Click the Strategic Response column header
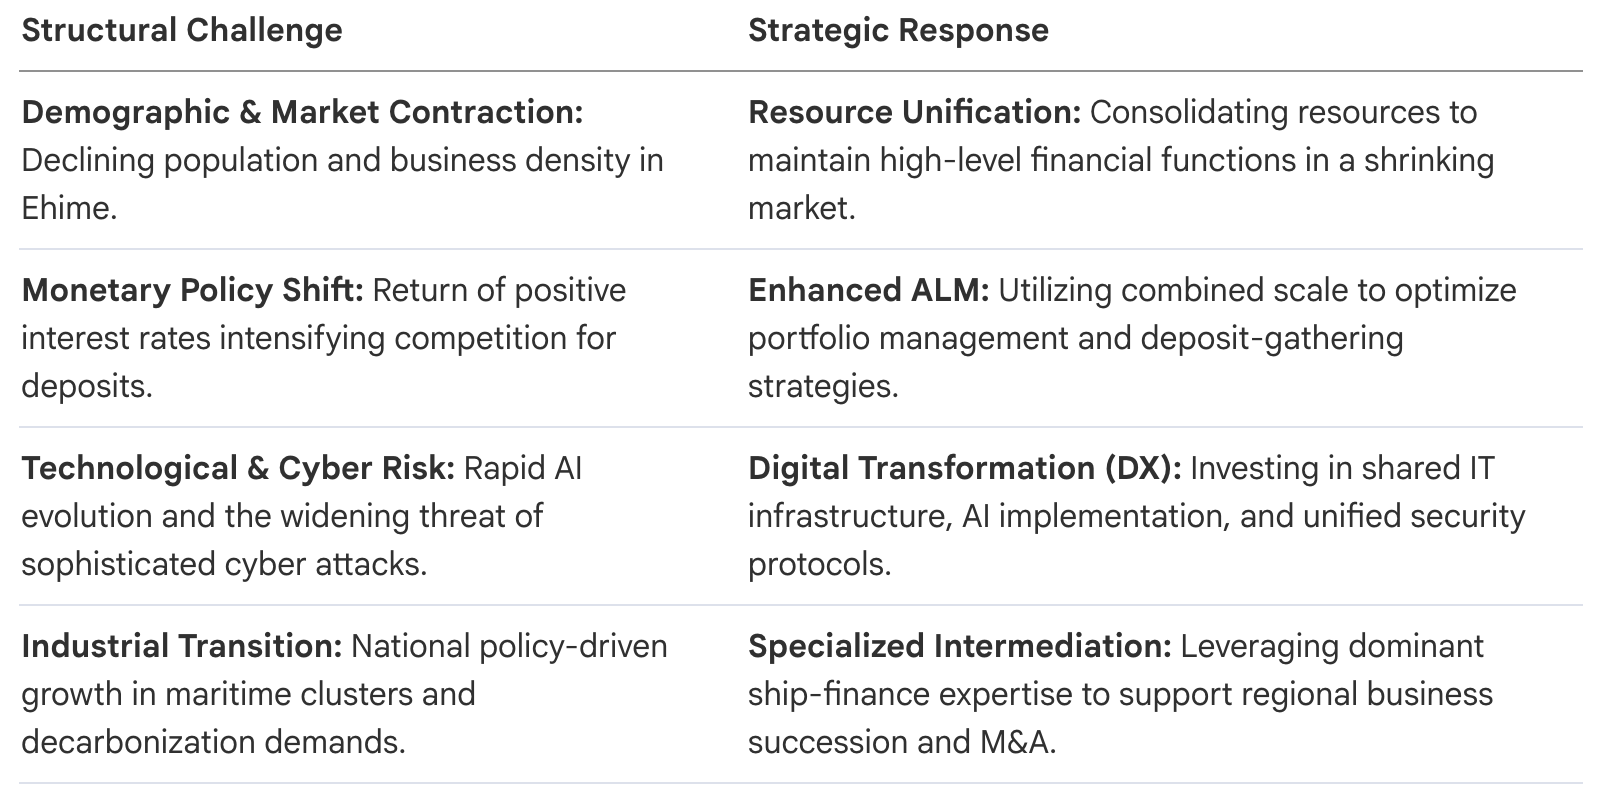Image resolution: width=1598 pixels, height=790 pixels. click(x=898, y=30)
